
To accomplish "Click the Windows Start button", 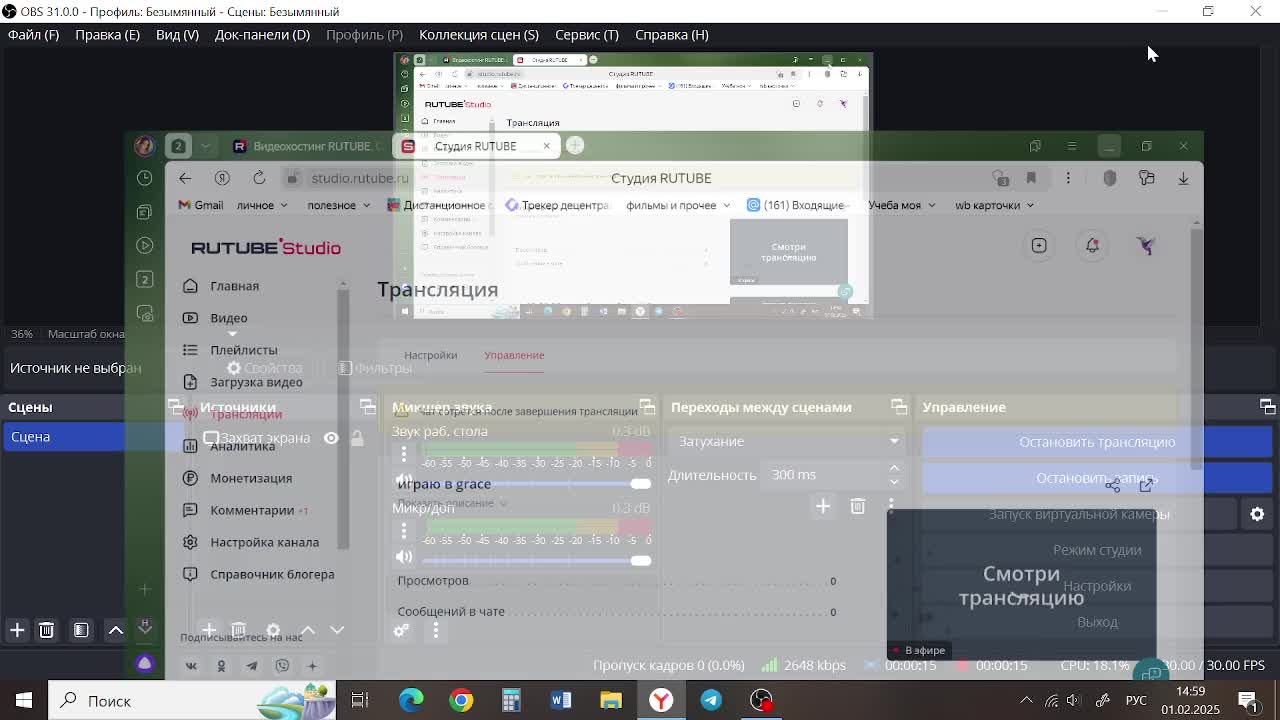I will pyautogui.click(x=24, y=700).
